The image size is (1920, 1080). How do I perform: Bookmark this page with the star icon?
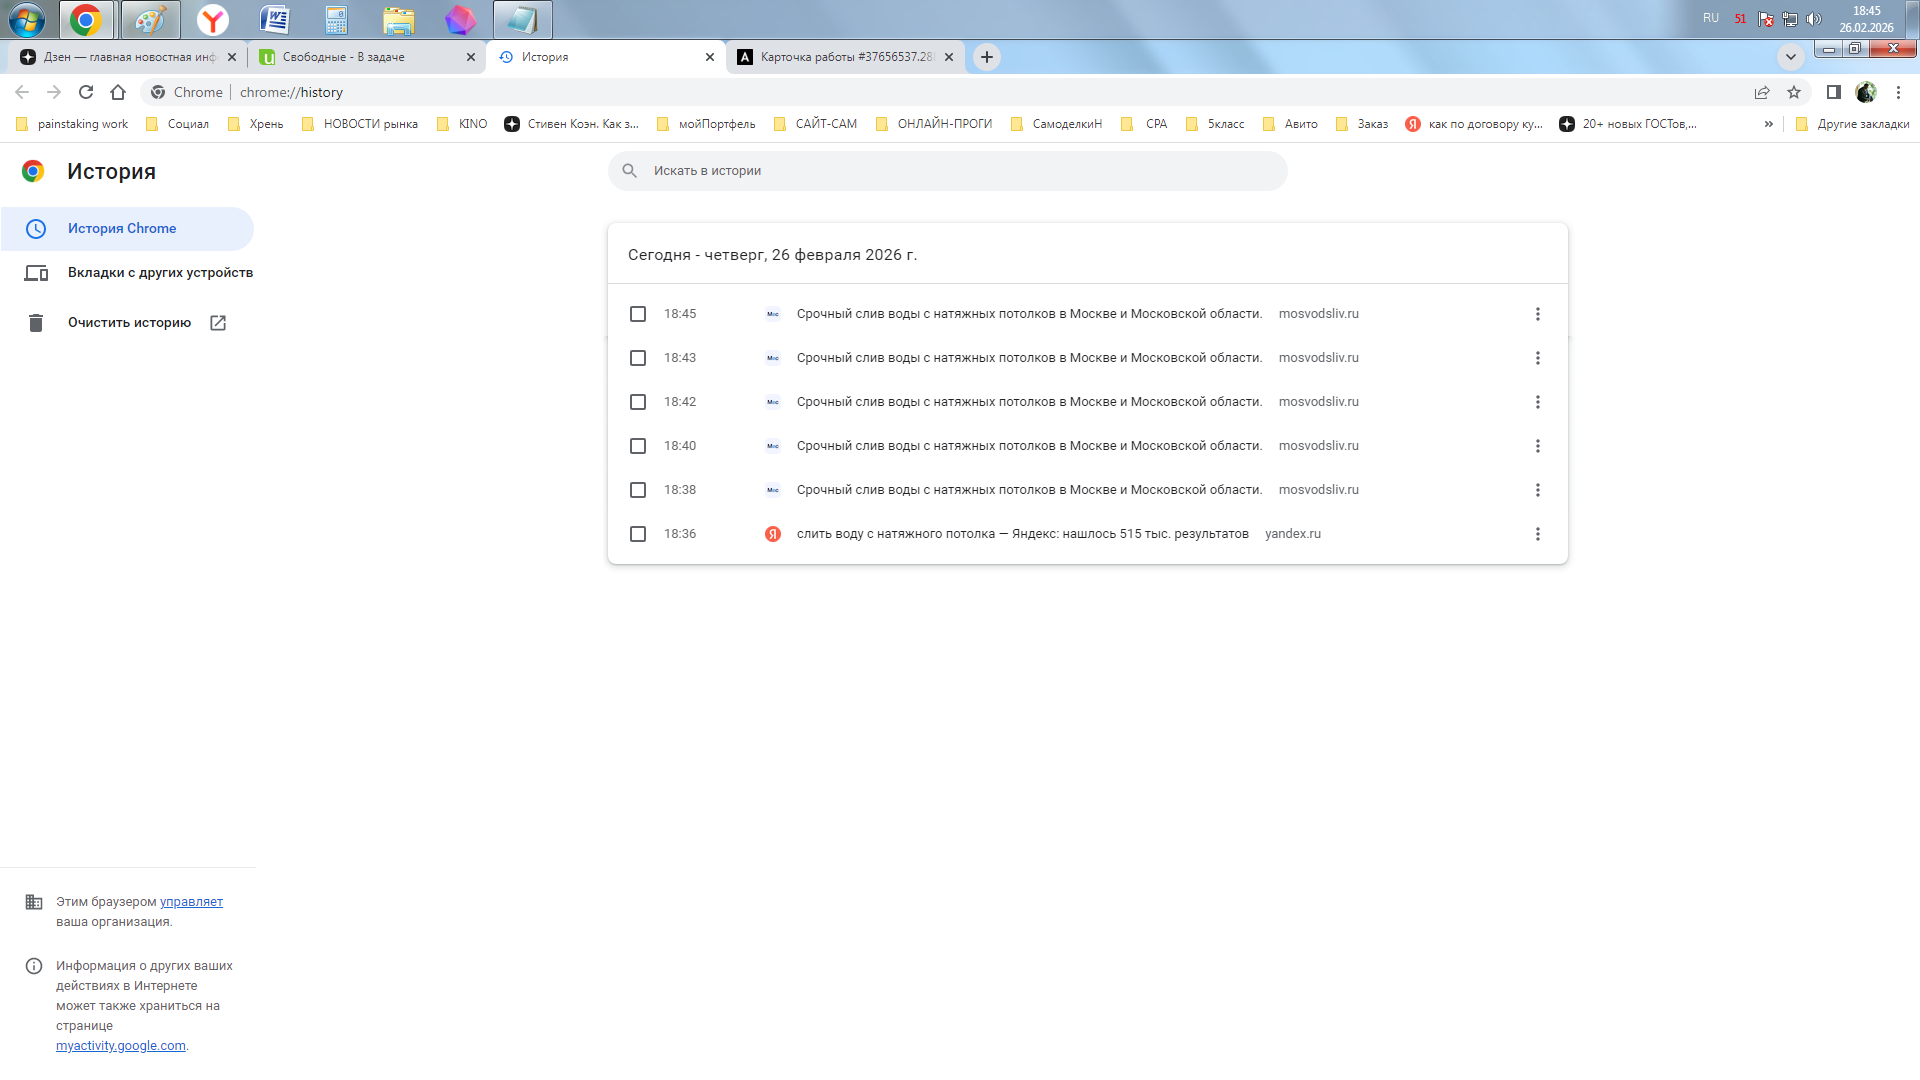tap(1794, 92)
